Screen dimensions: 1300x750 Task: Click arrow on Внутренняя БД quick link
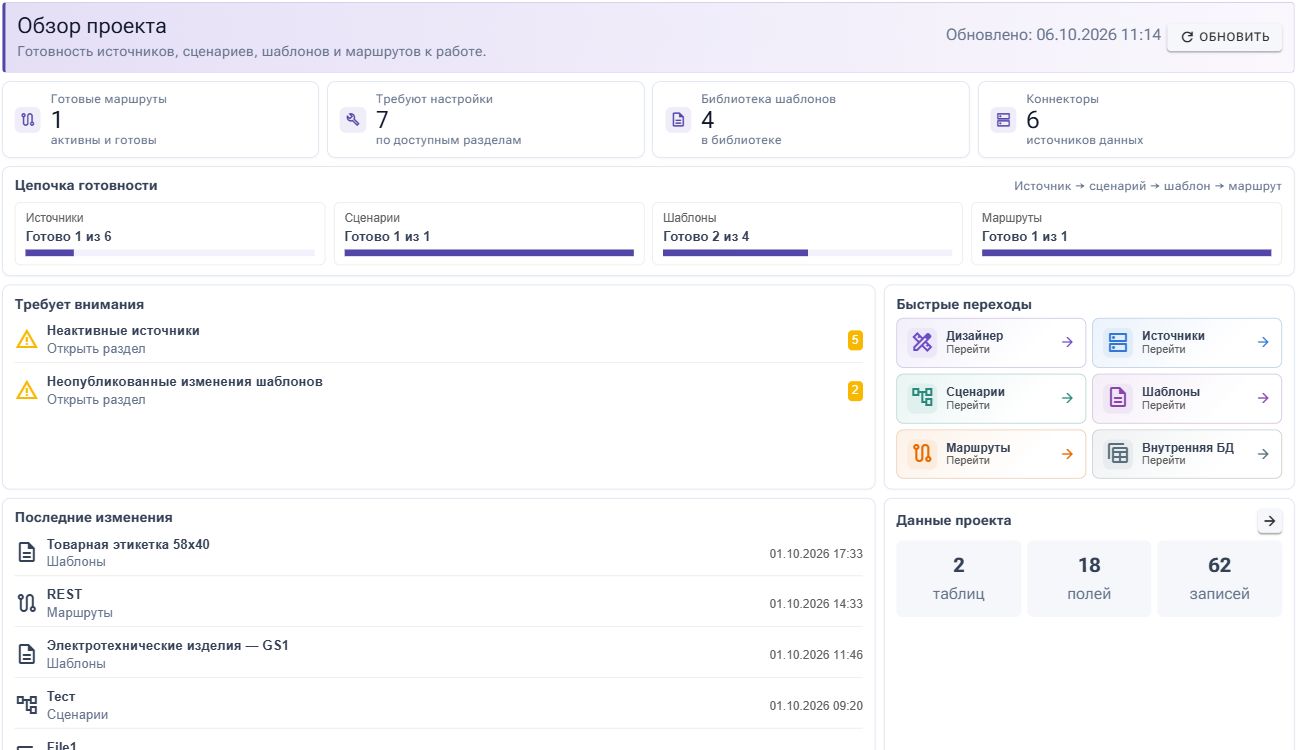[1263, 454]
